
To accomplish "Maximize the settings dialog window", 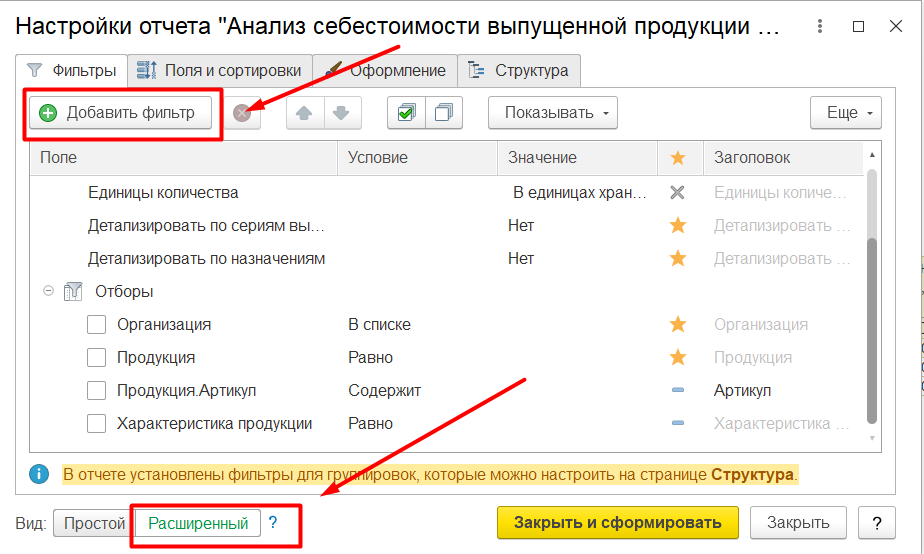I will (x=859, y=27).
